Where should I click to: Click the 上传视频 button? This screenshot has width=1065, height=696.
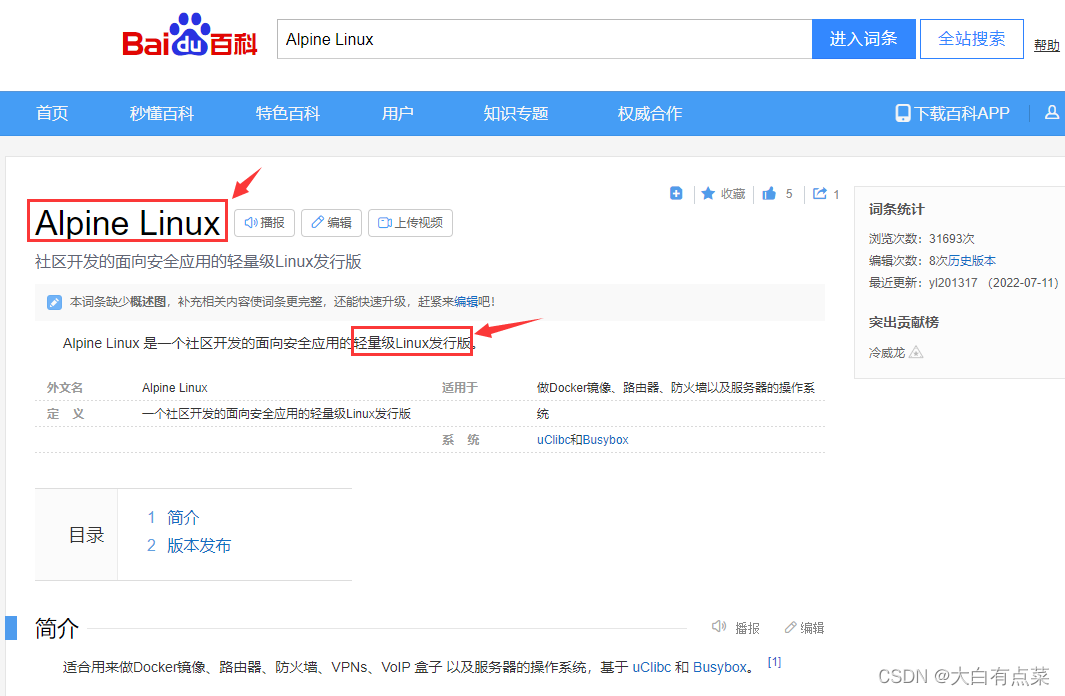click(410, 223)
